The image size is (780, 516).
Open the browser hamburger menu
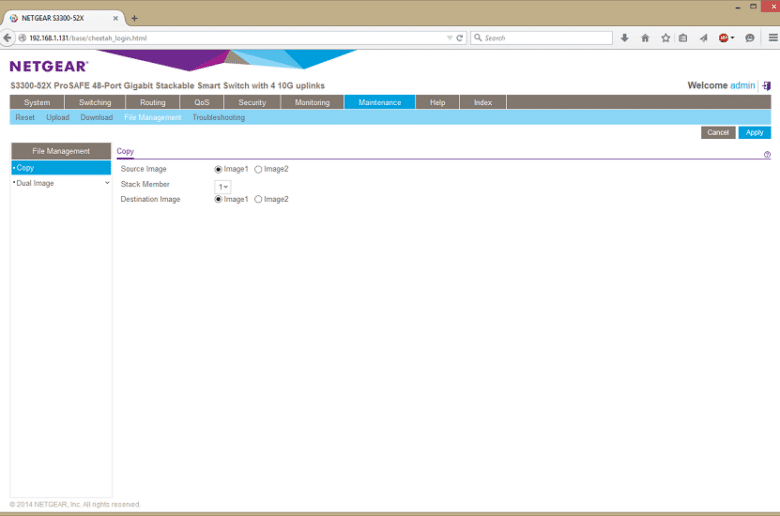[x=773, y=38]
